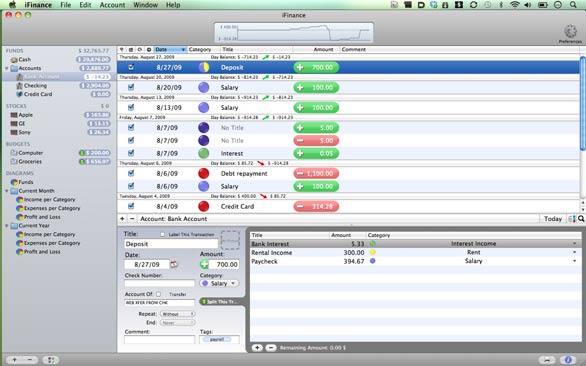The image size is (586, 366).
Task: Toggle the checkbox for the 8/7/09 Interest transaction
Action: 131,153
